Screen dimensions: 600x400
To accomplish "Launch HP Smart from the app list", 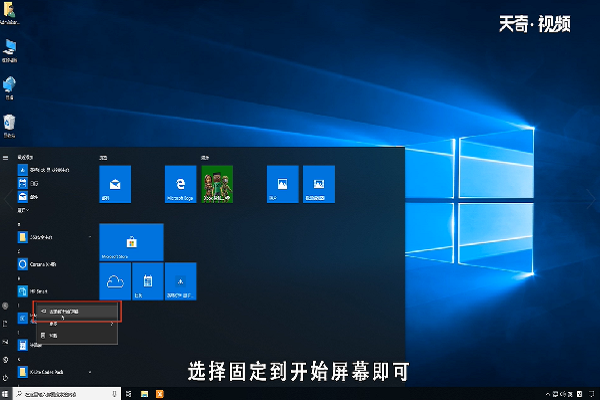I will 54,291.
